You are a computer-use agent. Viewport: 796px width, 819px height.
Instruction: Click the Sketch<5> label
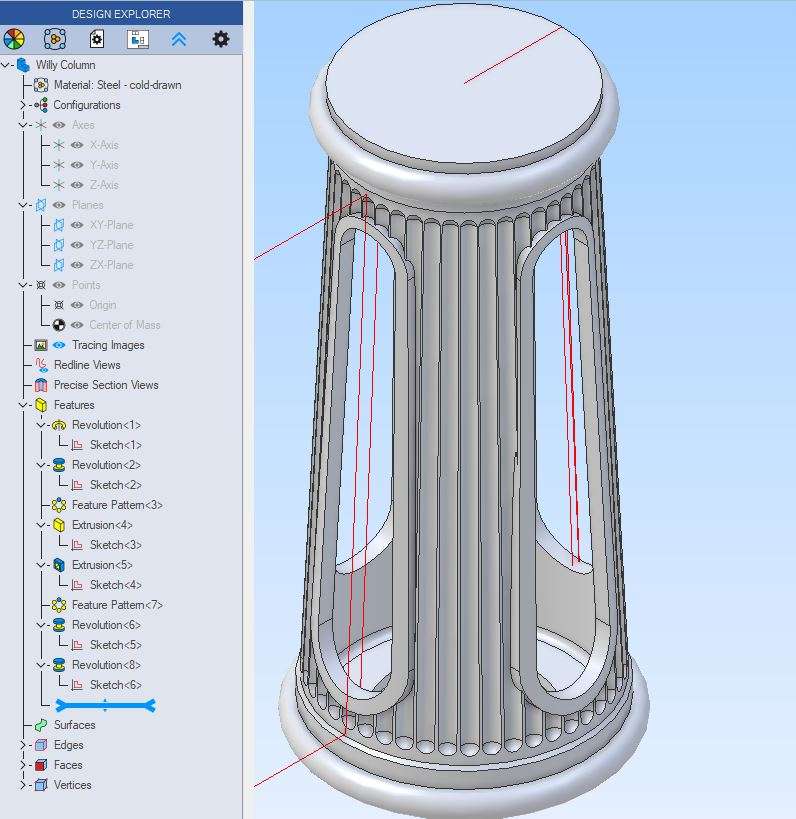coord(115,645)
